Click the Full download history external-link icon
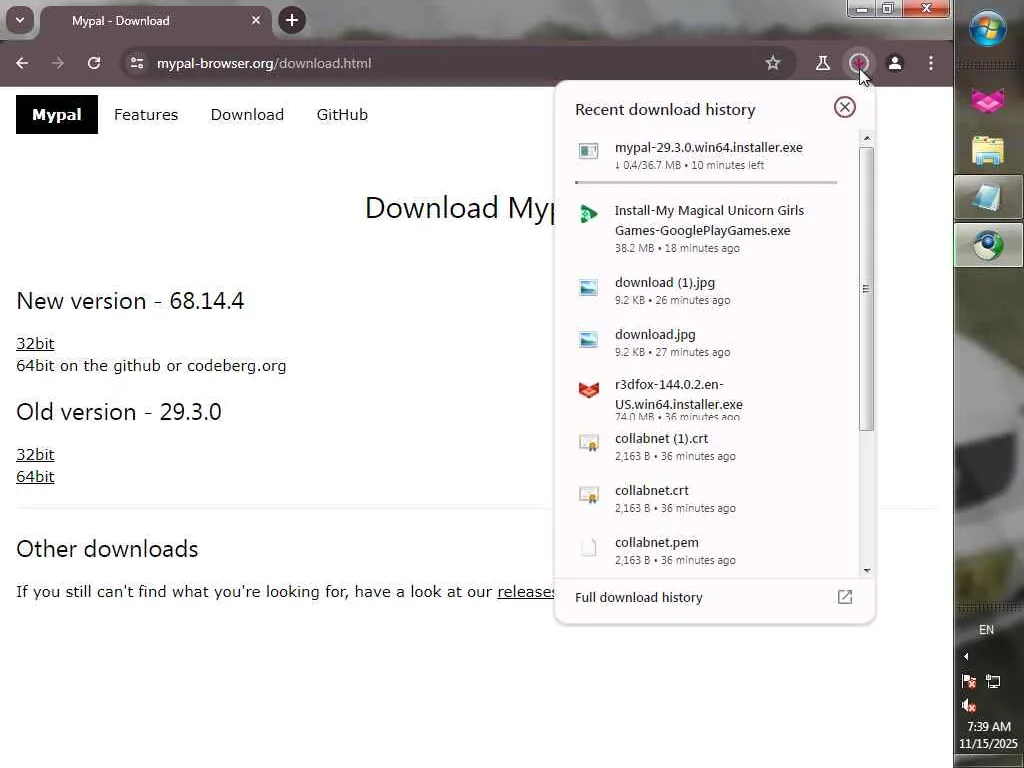Viewport: 1024px width, 768px height. click(845, 597)
